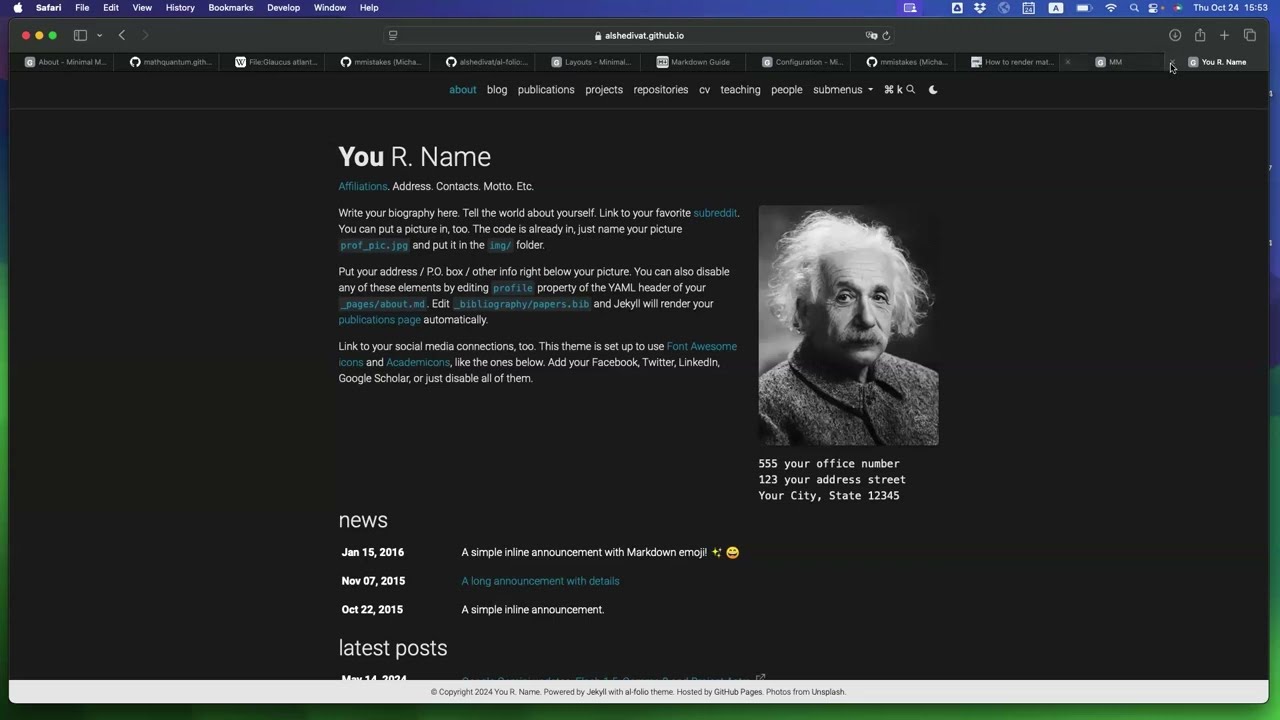
Task: Click the translate icon in address bar
Action: [x=871, y=35]
